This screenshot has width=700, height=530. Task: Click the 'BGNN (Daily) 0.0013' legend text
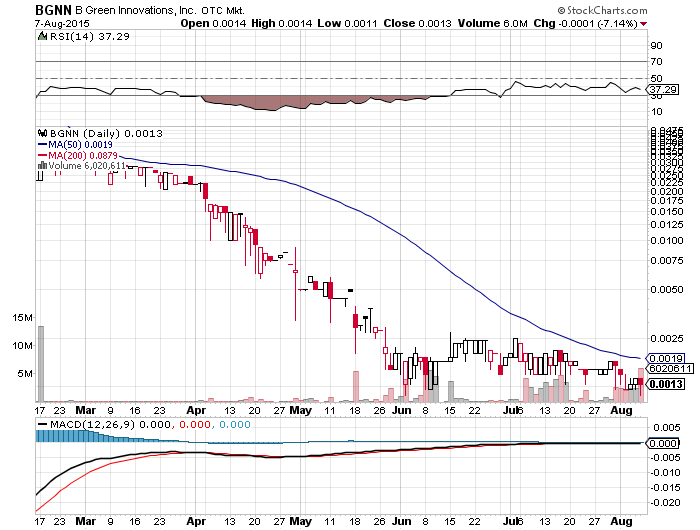pyautogui.click(x=106, y=133)
